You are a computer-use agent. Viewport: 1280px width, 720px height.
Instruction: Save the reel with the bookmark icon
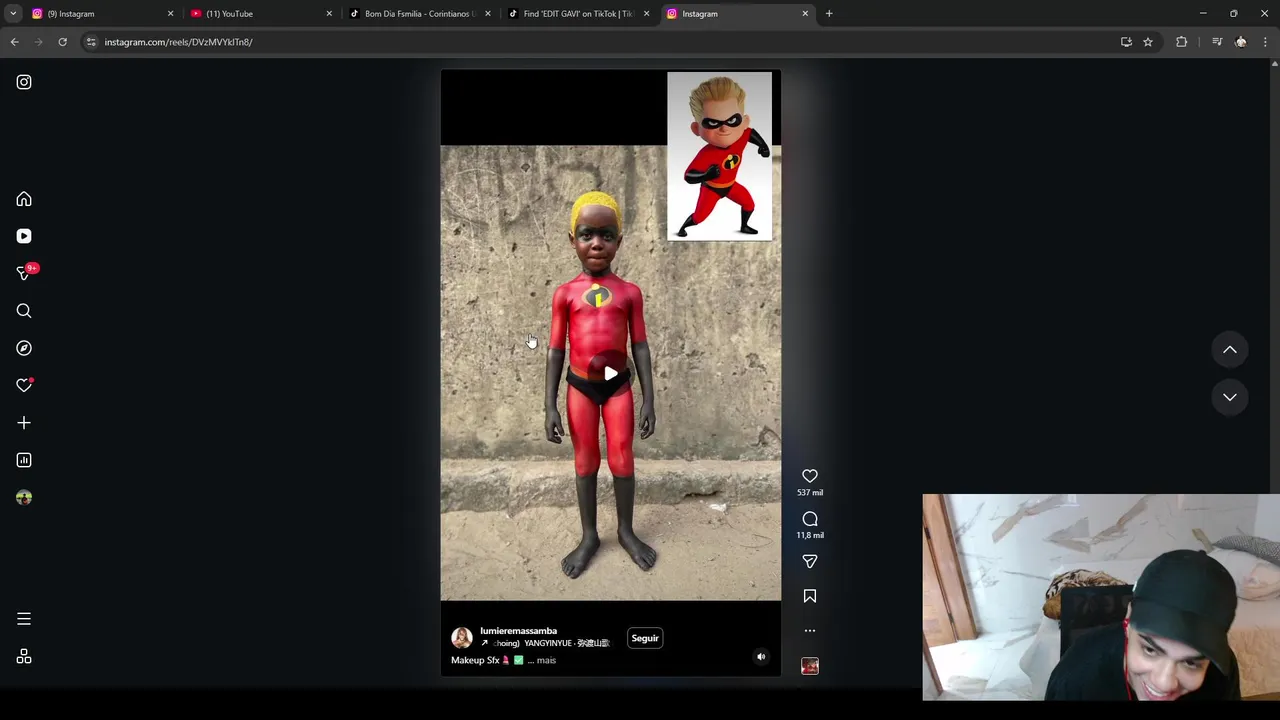point(810,596)
